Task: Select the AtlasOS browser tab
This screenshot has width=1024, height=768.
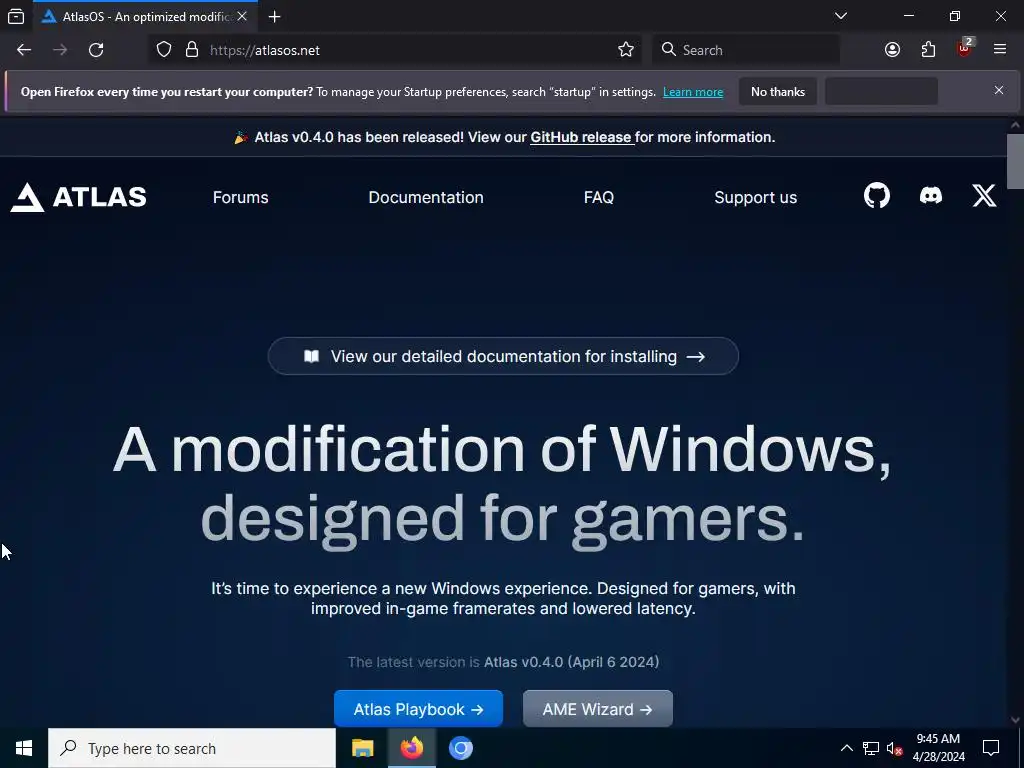Action: pos(145,16)
